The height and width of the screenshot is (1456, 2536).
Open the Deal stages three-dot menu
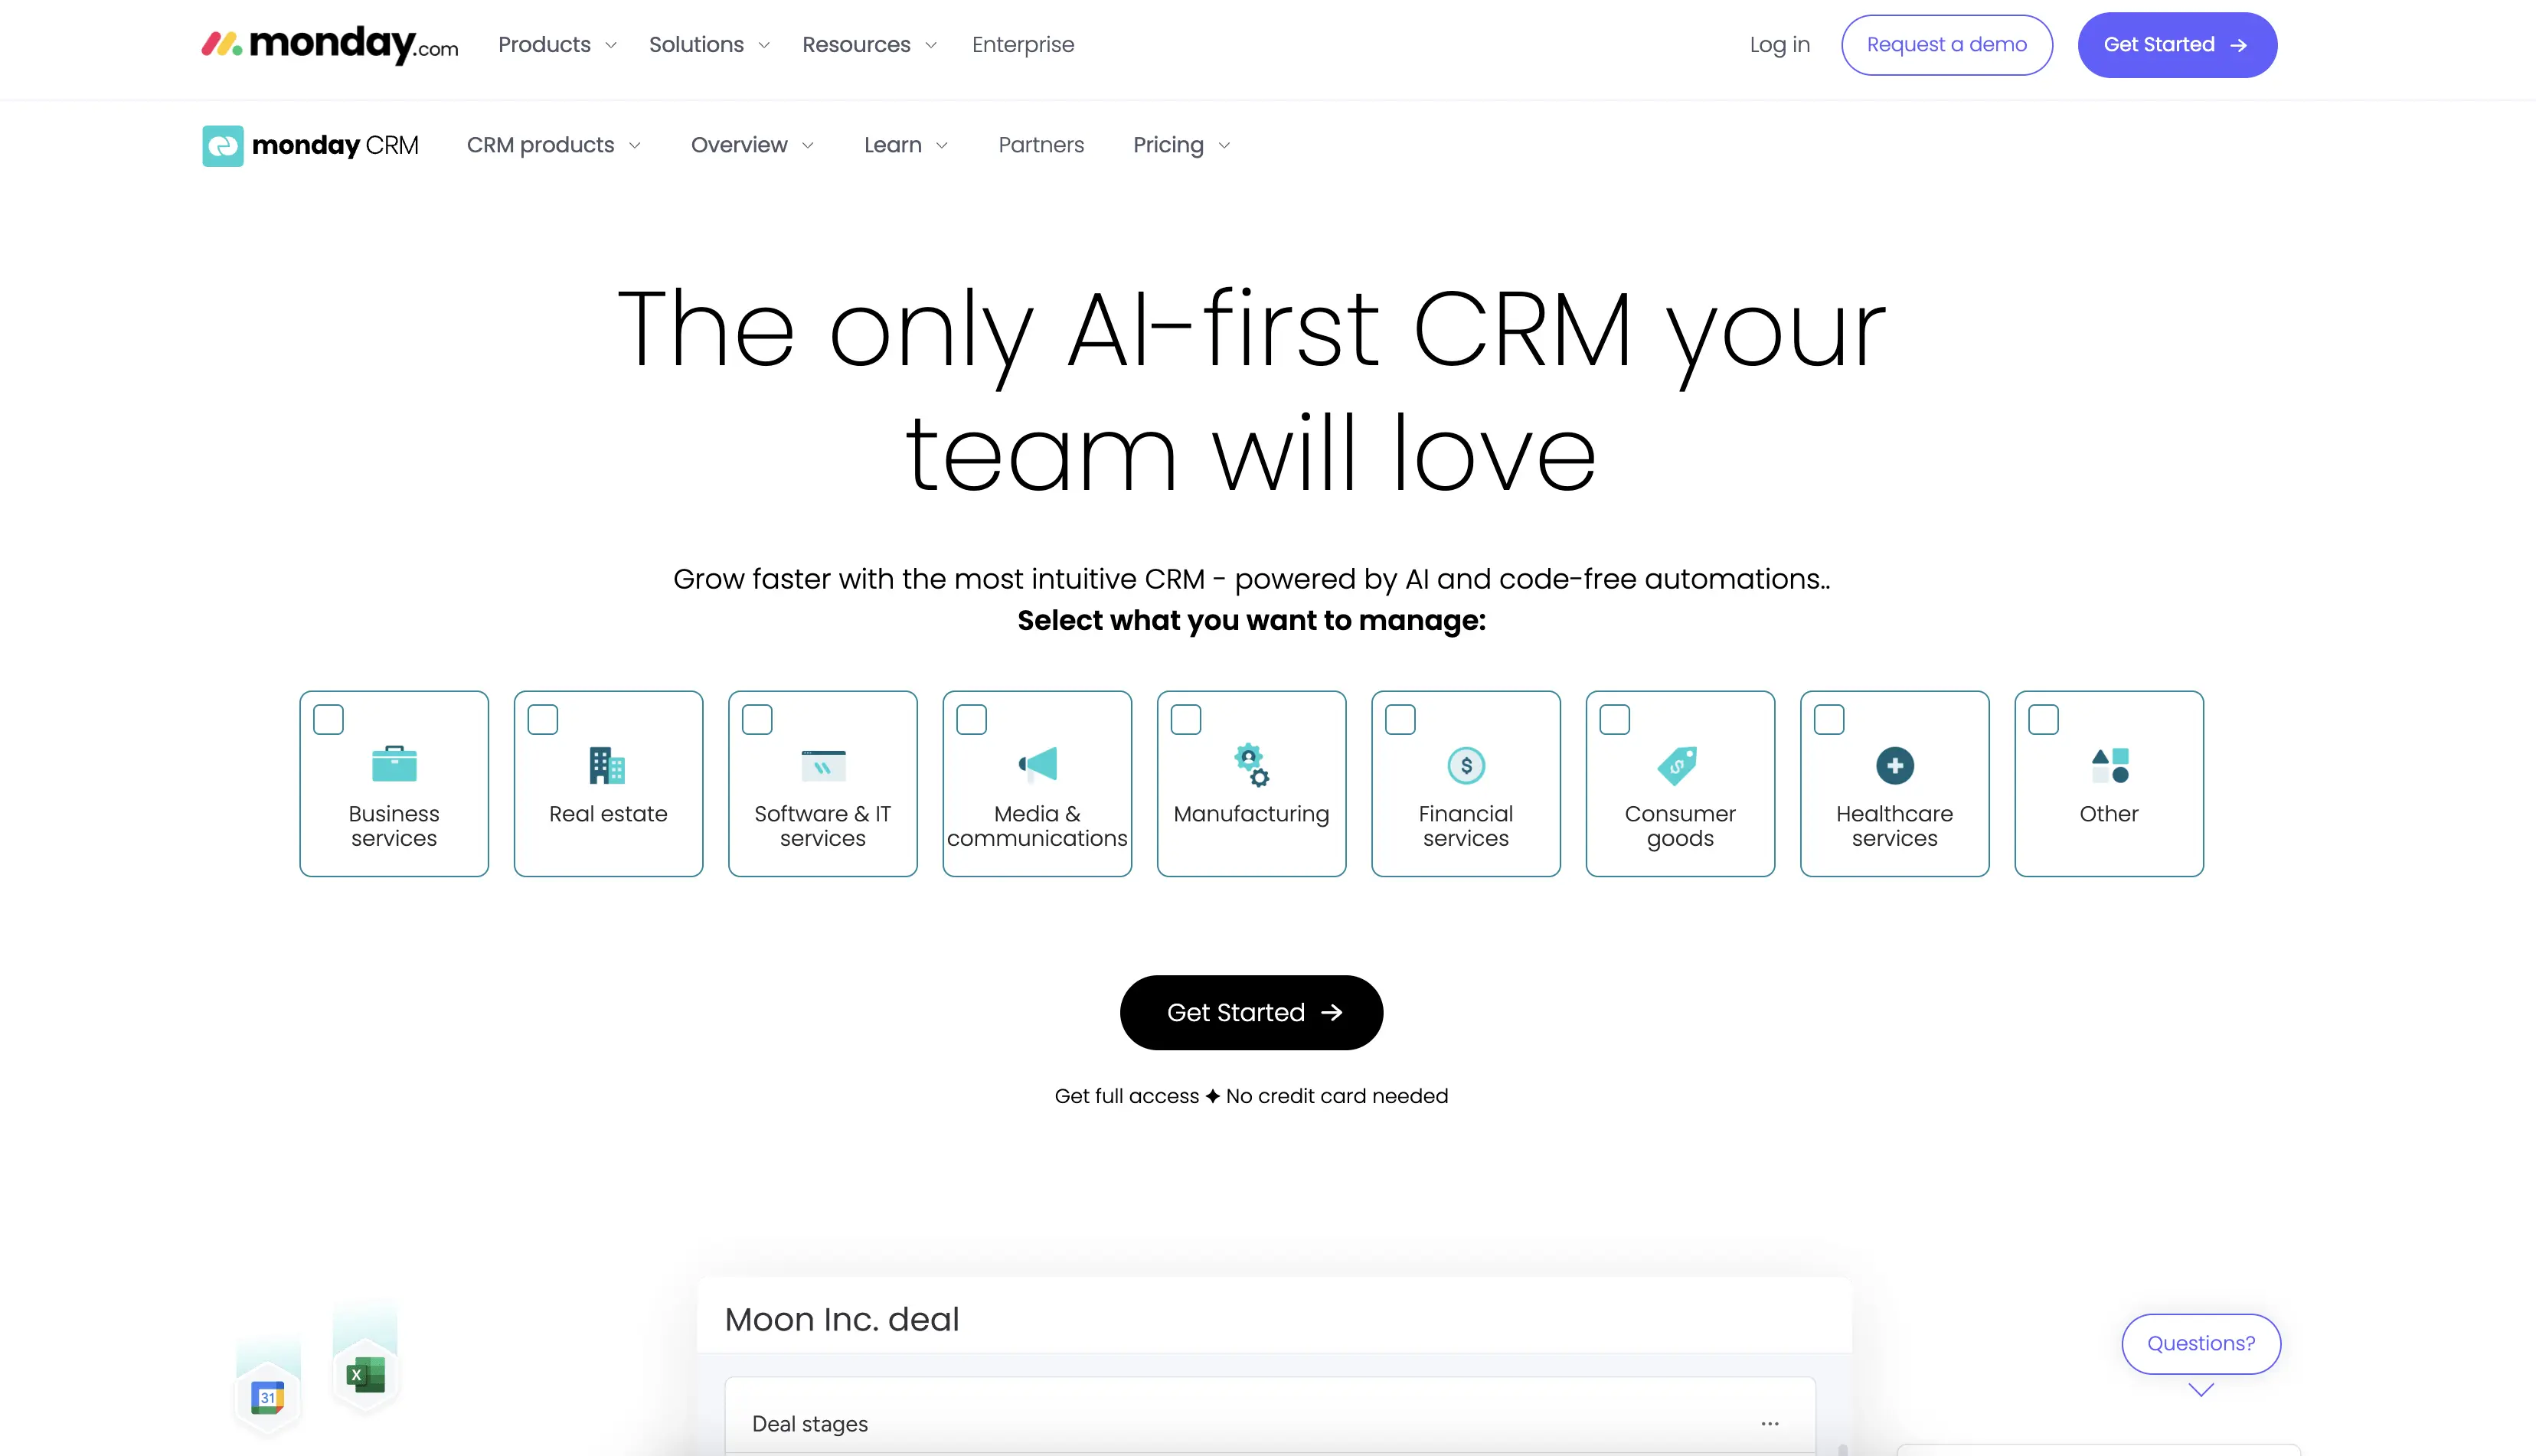[x=1769, y=1423]
